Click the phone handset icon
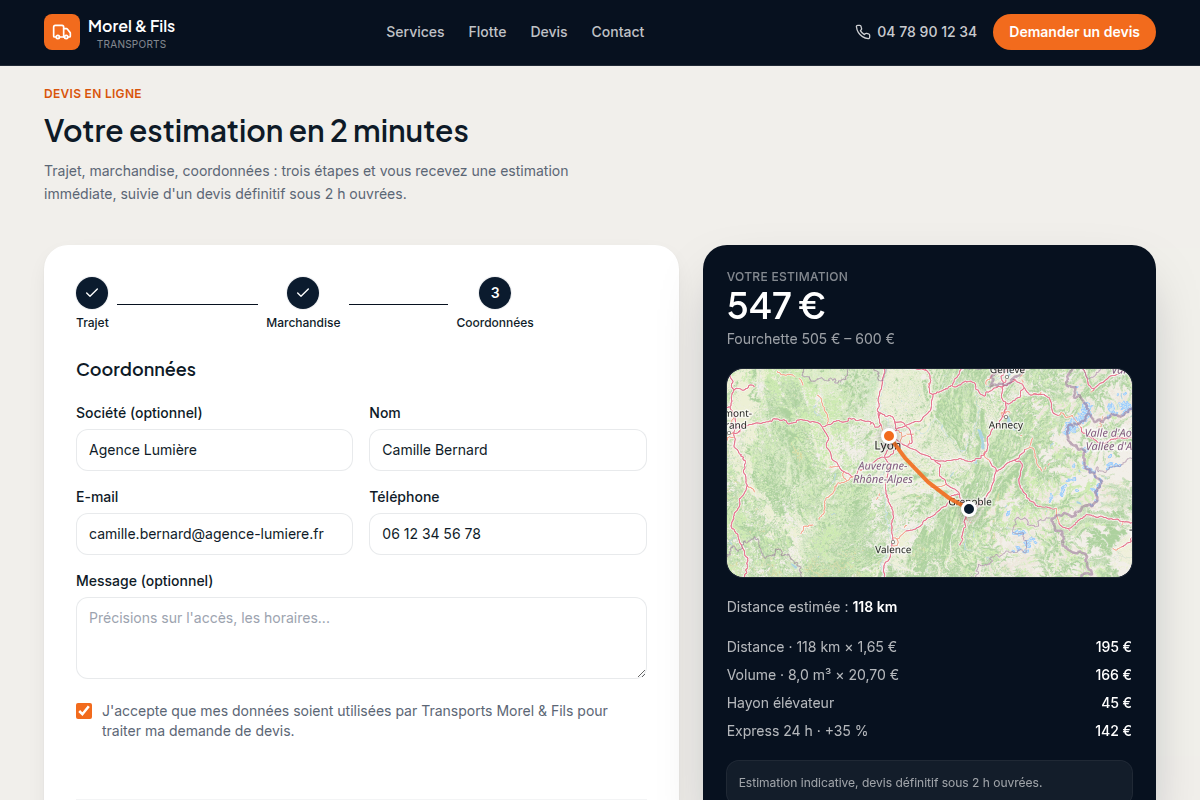1200x800 pixels. pos(863,32)
